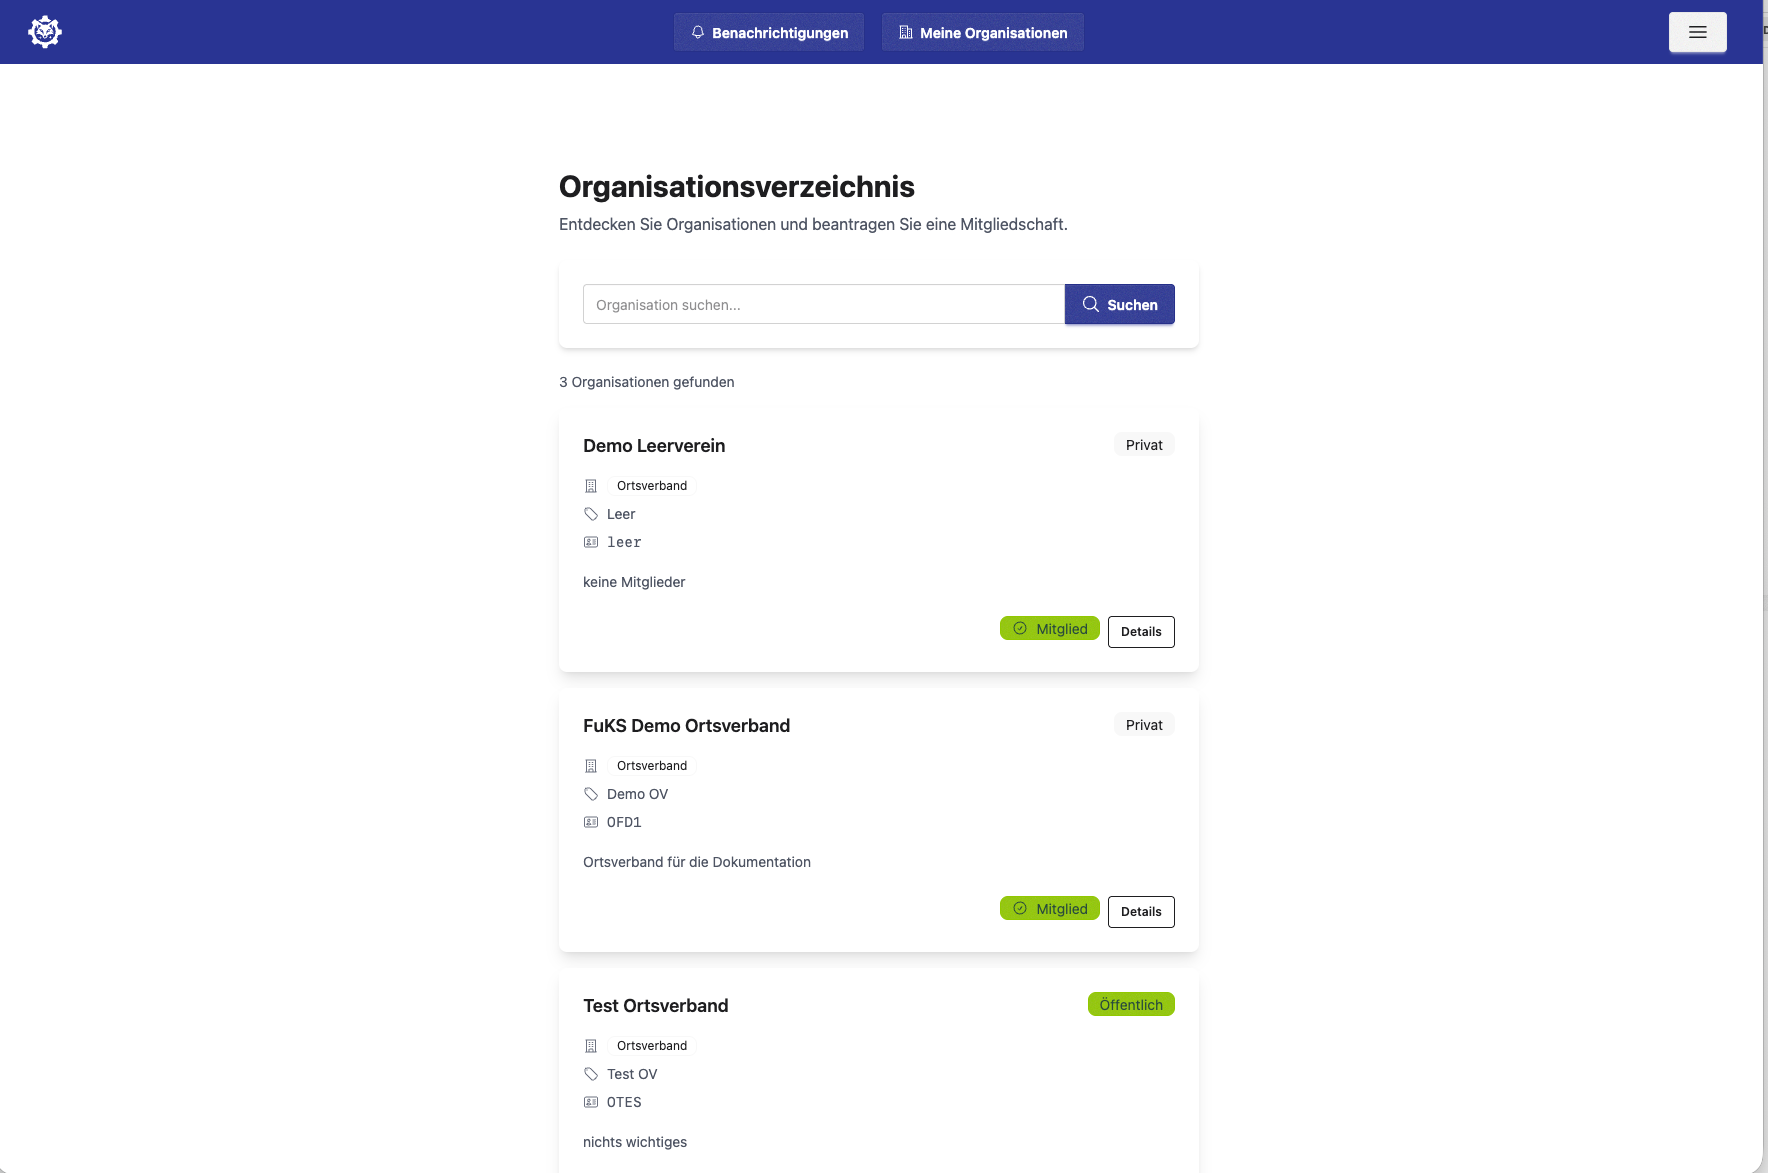1768x1173 pixels.
Task: Click the gear logo in the header
Action: click(x=45, y=31)
